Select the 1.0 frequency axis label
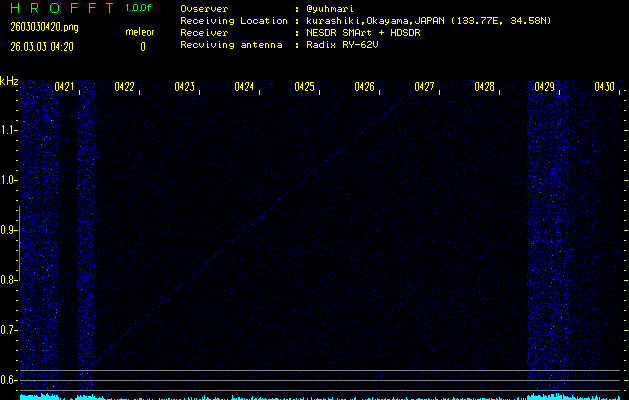Image resolution: width=629 pixels, height=400 pixels. tap(8, 180)
